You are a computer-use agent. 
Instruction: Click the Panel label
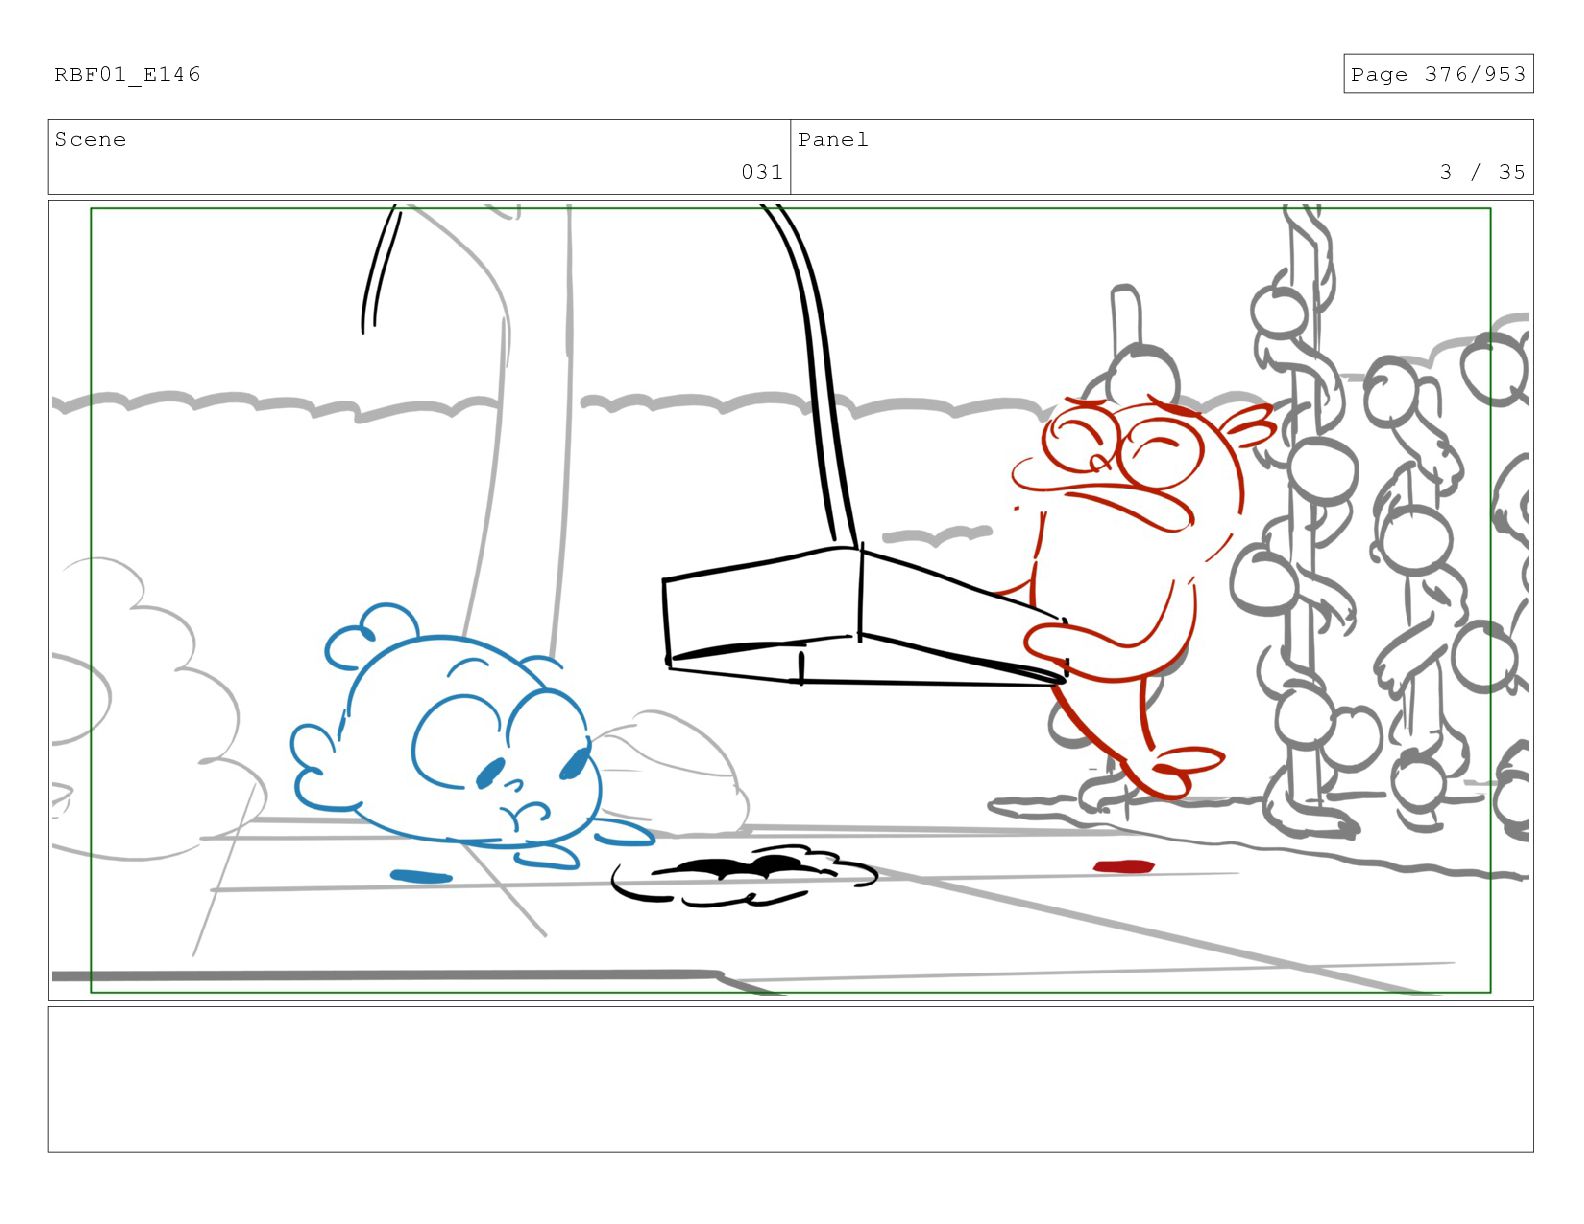(833, 140)
